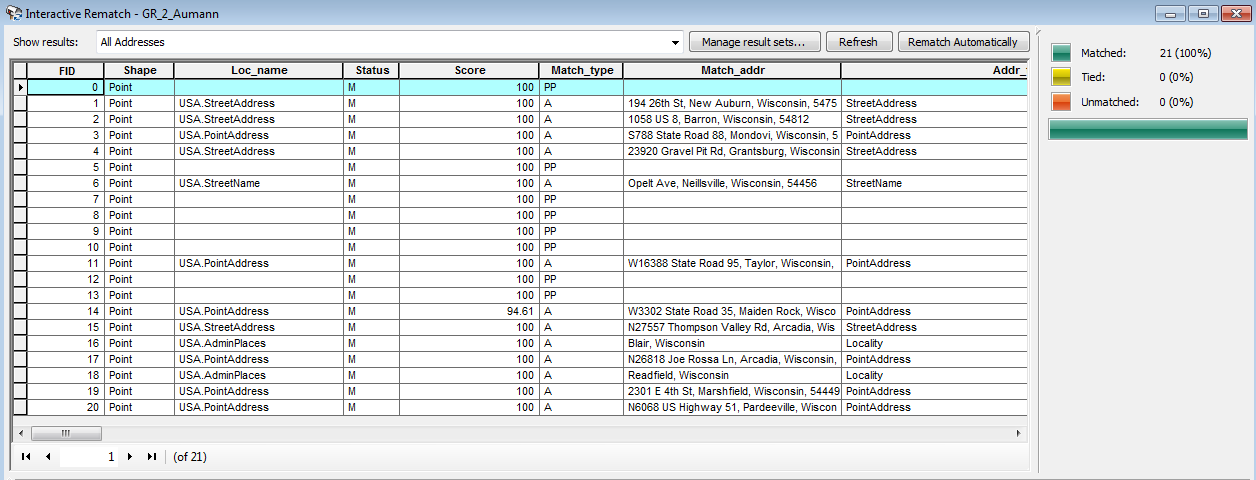Click address 'W16388 State Road 95, Taylor'
Viewport: 1256px width, 480px height.
[x=732, y=263]
